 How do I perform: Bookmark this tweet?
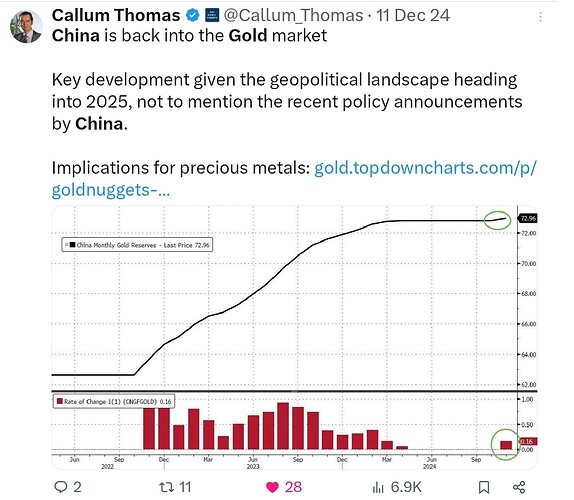(484, 487)
